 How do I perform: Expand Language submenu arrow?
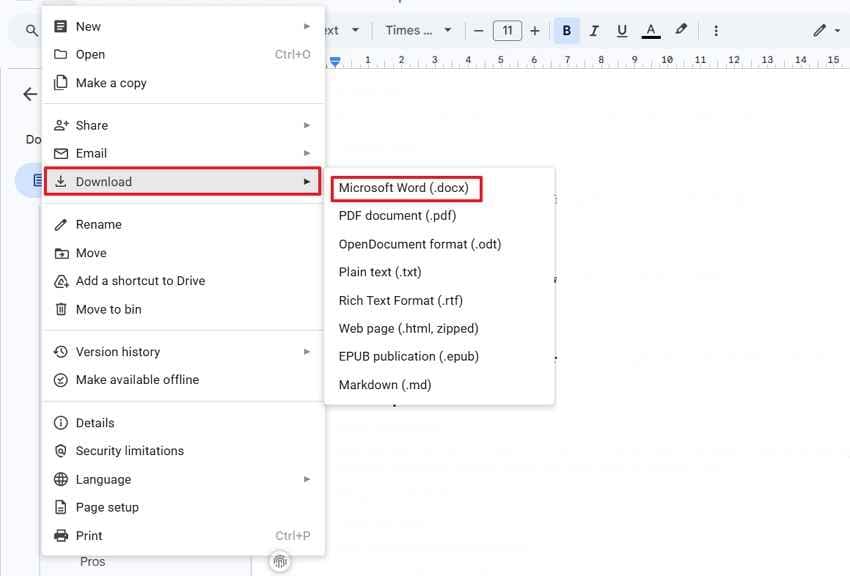[x=307, y=479]
